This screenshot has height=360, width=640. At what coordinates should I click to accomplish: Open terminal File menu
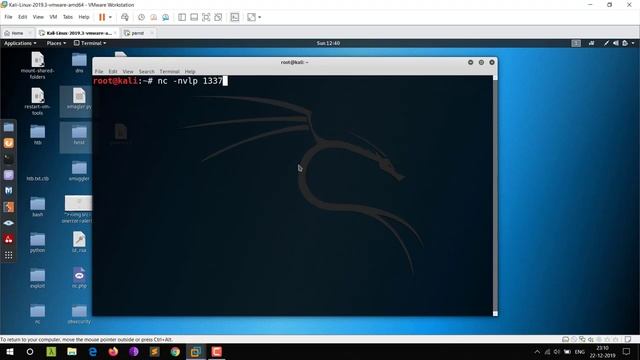tap(99, 71)
